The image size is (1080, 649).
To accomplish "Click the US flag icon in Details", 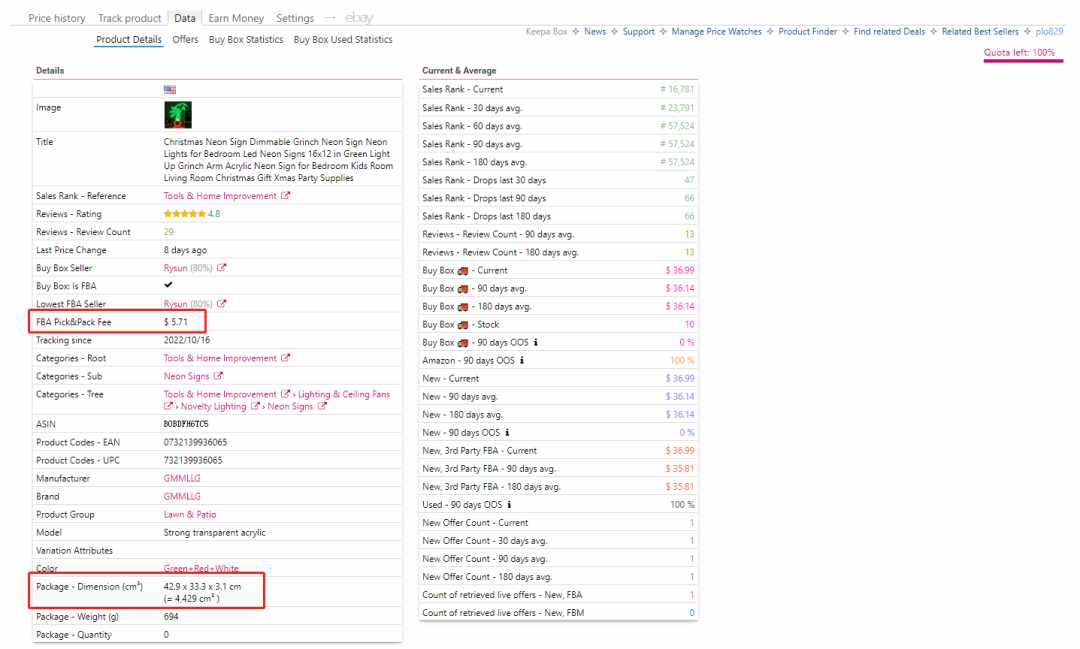I will (x=170, y=90).
